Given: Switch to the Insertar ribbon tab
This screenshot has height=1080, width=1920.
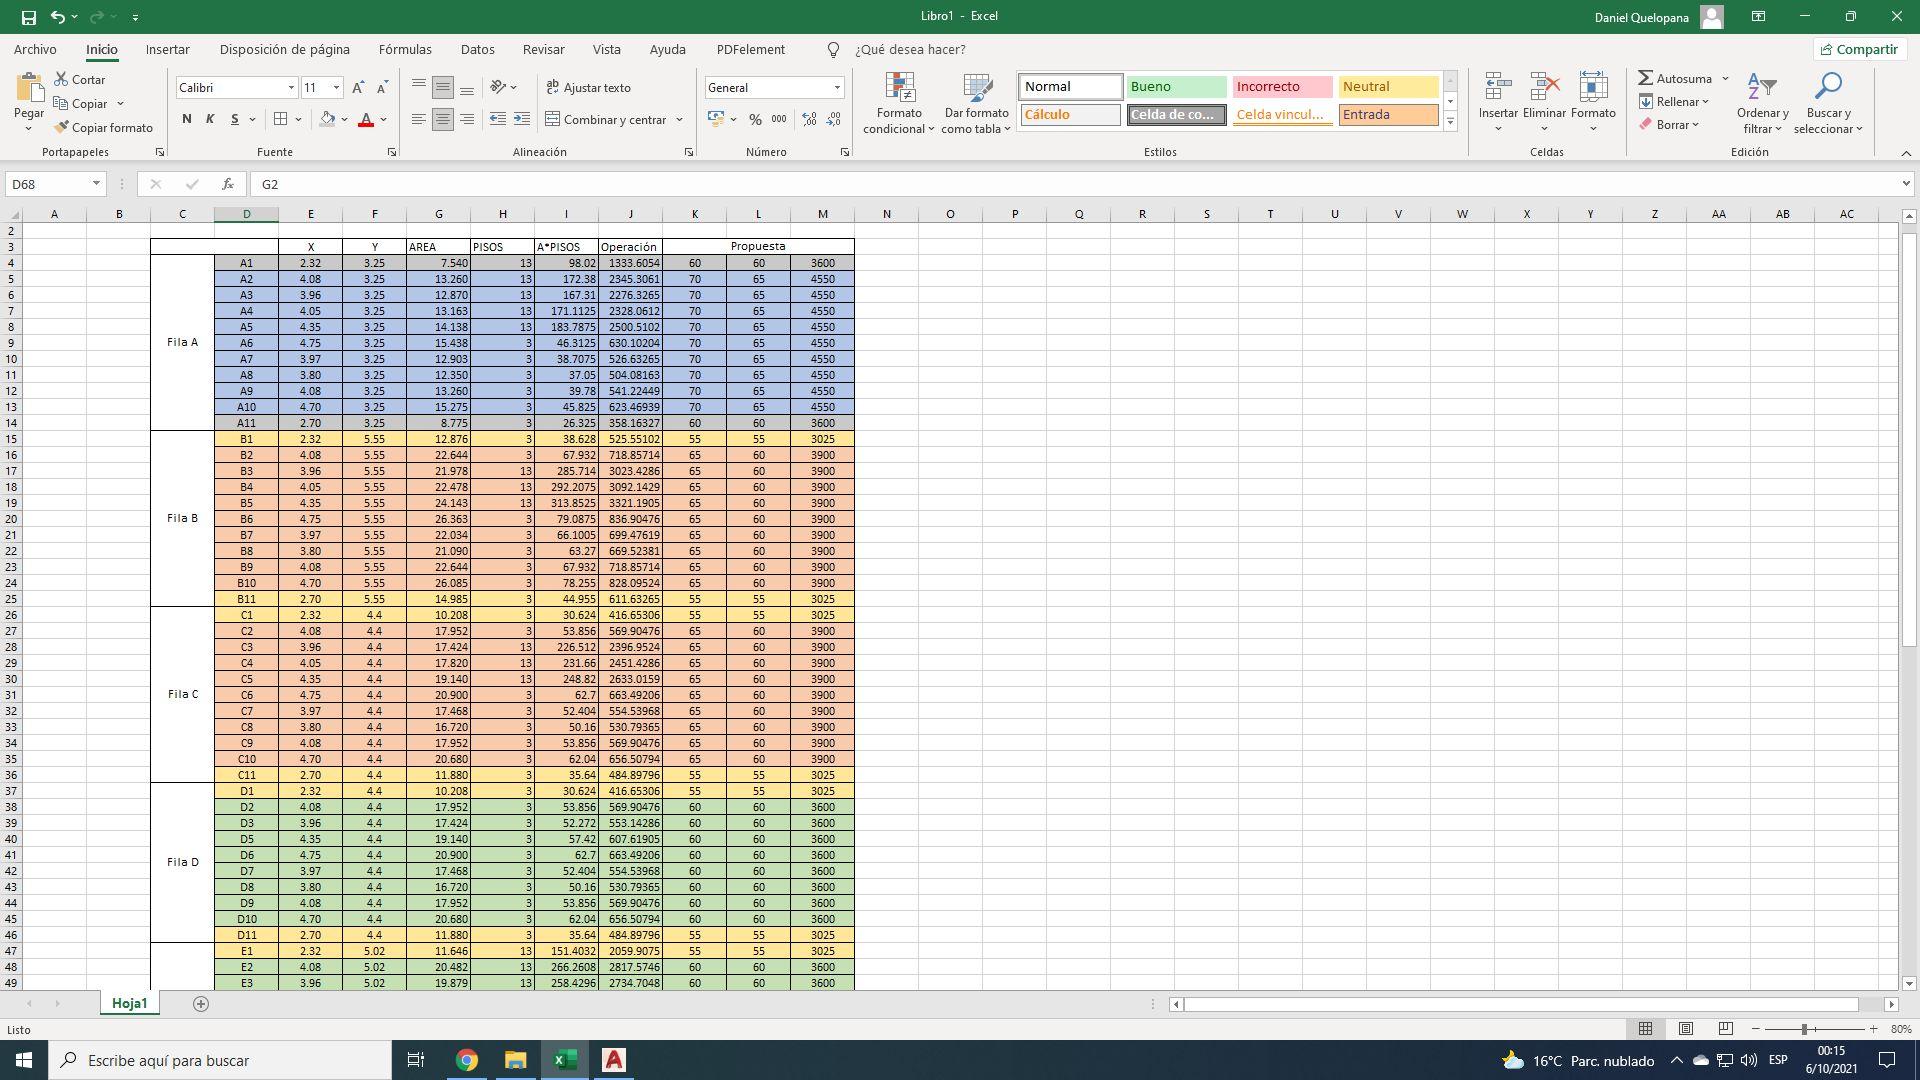Looking at the screenshot, I should (167, 49).
